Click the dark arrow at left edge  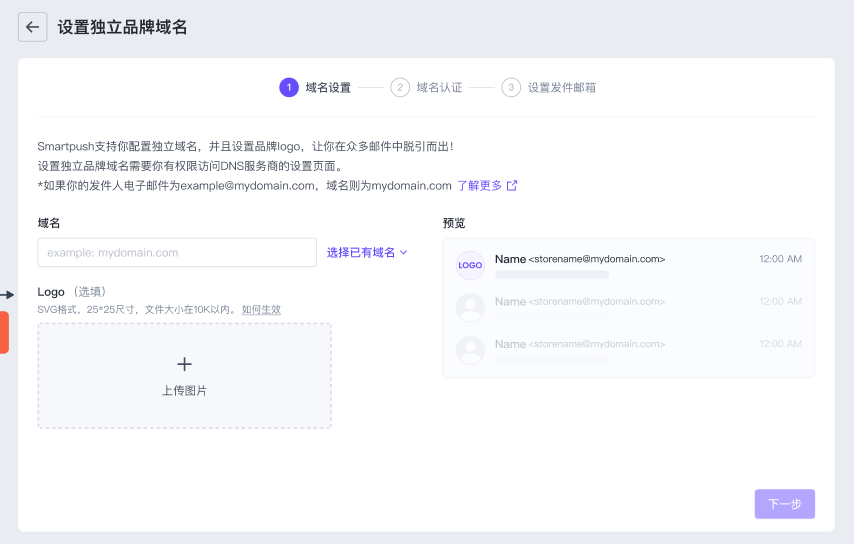[x=7, y=294]
